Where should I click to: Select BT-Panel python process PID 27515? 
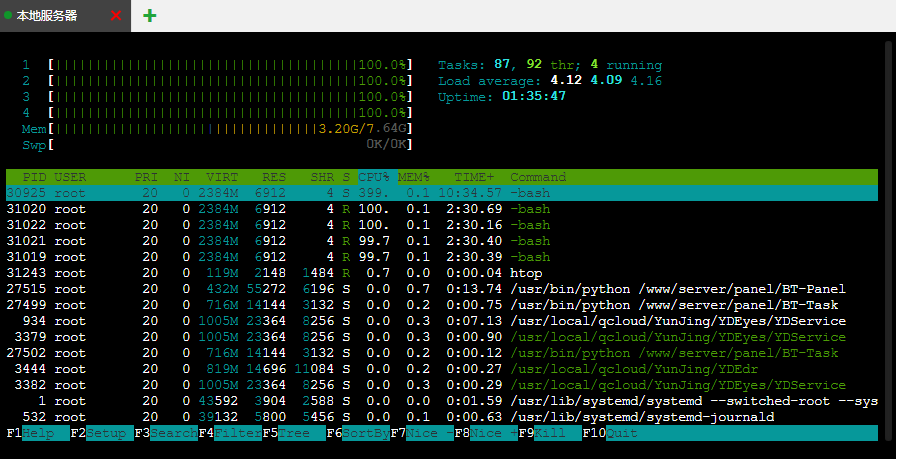click(x=442, y=289)
